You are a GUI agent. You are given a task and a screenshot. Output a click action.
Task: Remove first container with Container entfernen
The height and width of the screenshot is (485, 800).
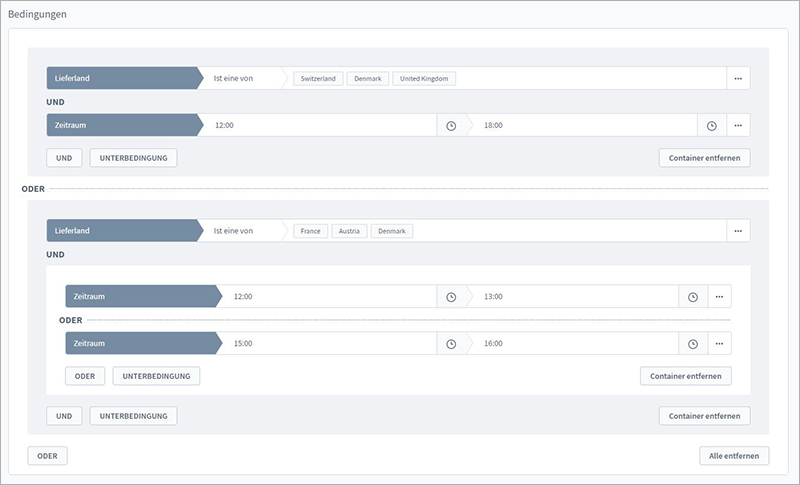704,158
